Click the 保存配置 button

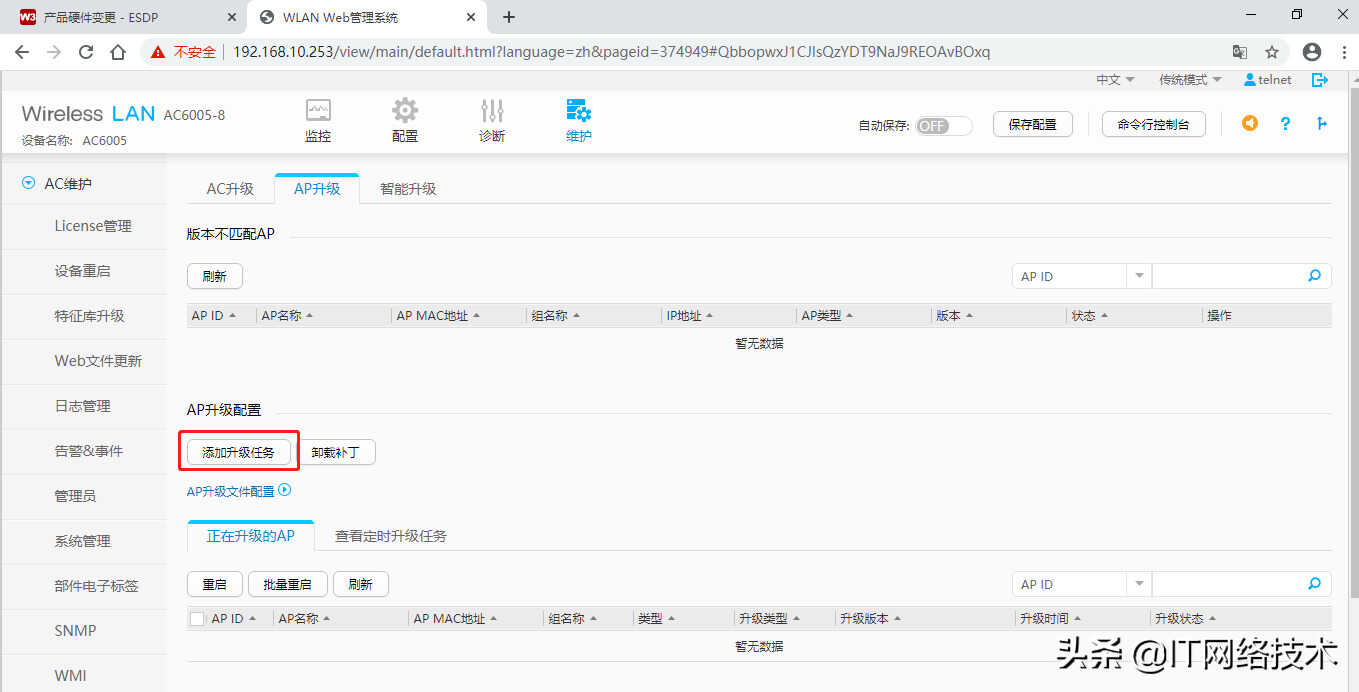pyautogui.click(x=1032, y=125)
